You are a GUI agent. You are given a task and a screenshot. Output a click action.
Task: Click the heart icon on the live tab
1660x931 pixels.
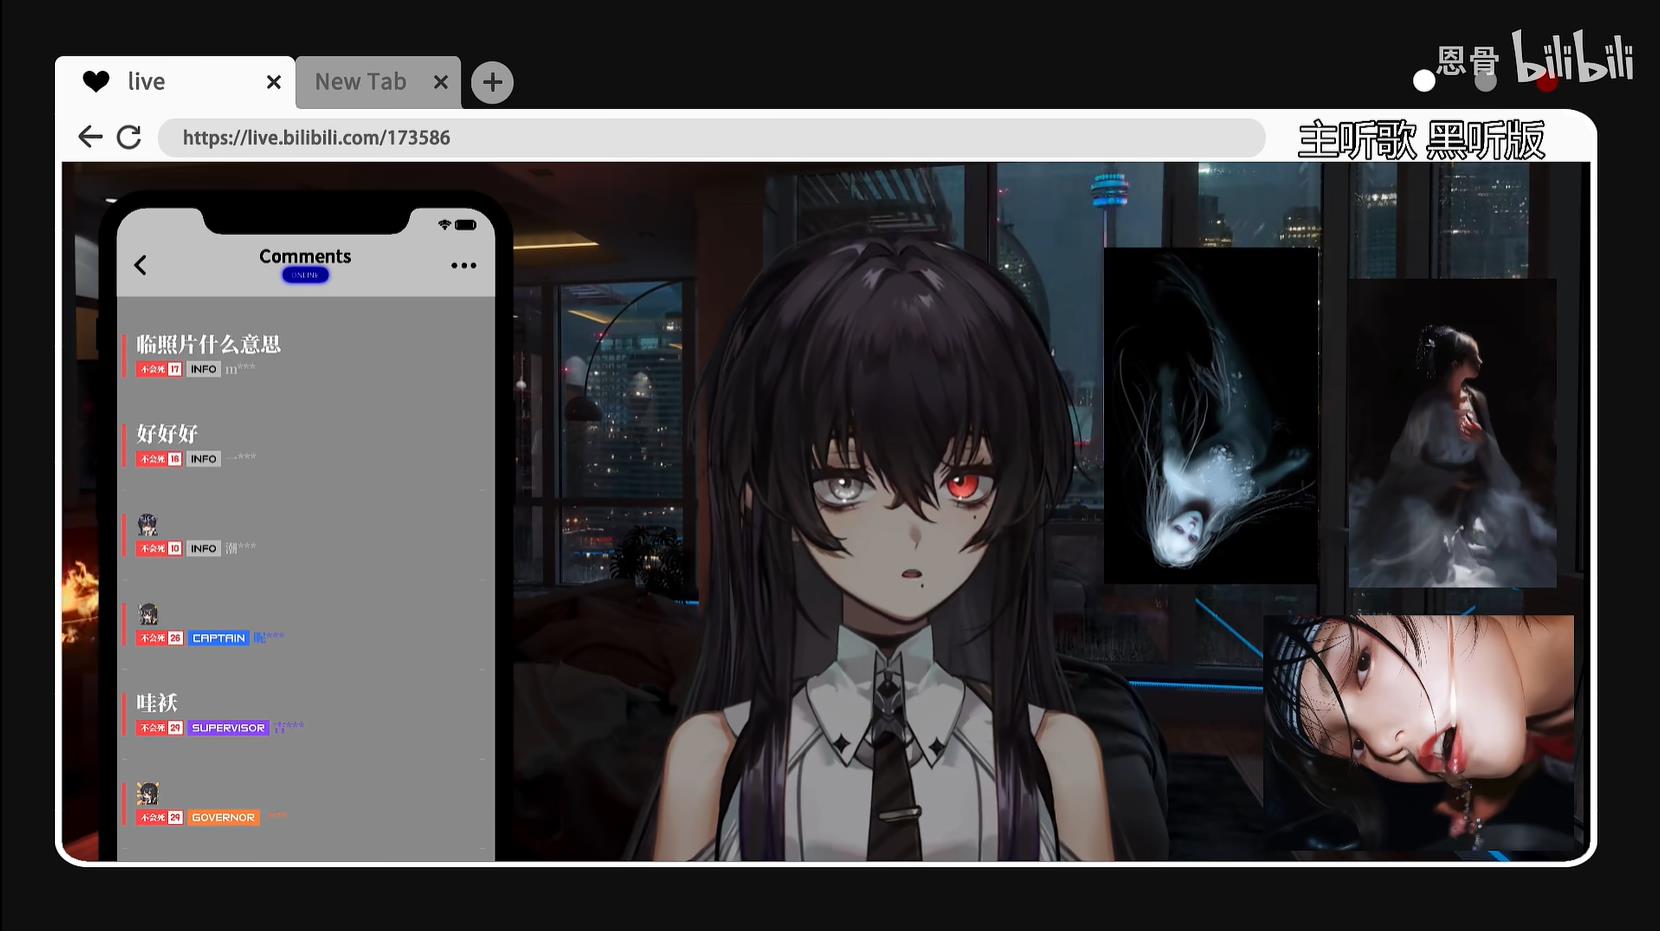pos(96,81)
